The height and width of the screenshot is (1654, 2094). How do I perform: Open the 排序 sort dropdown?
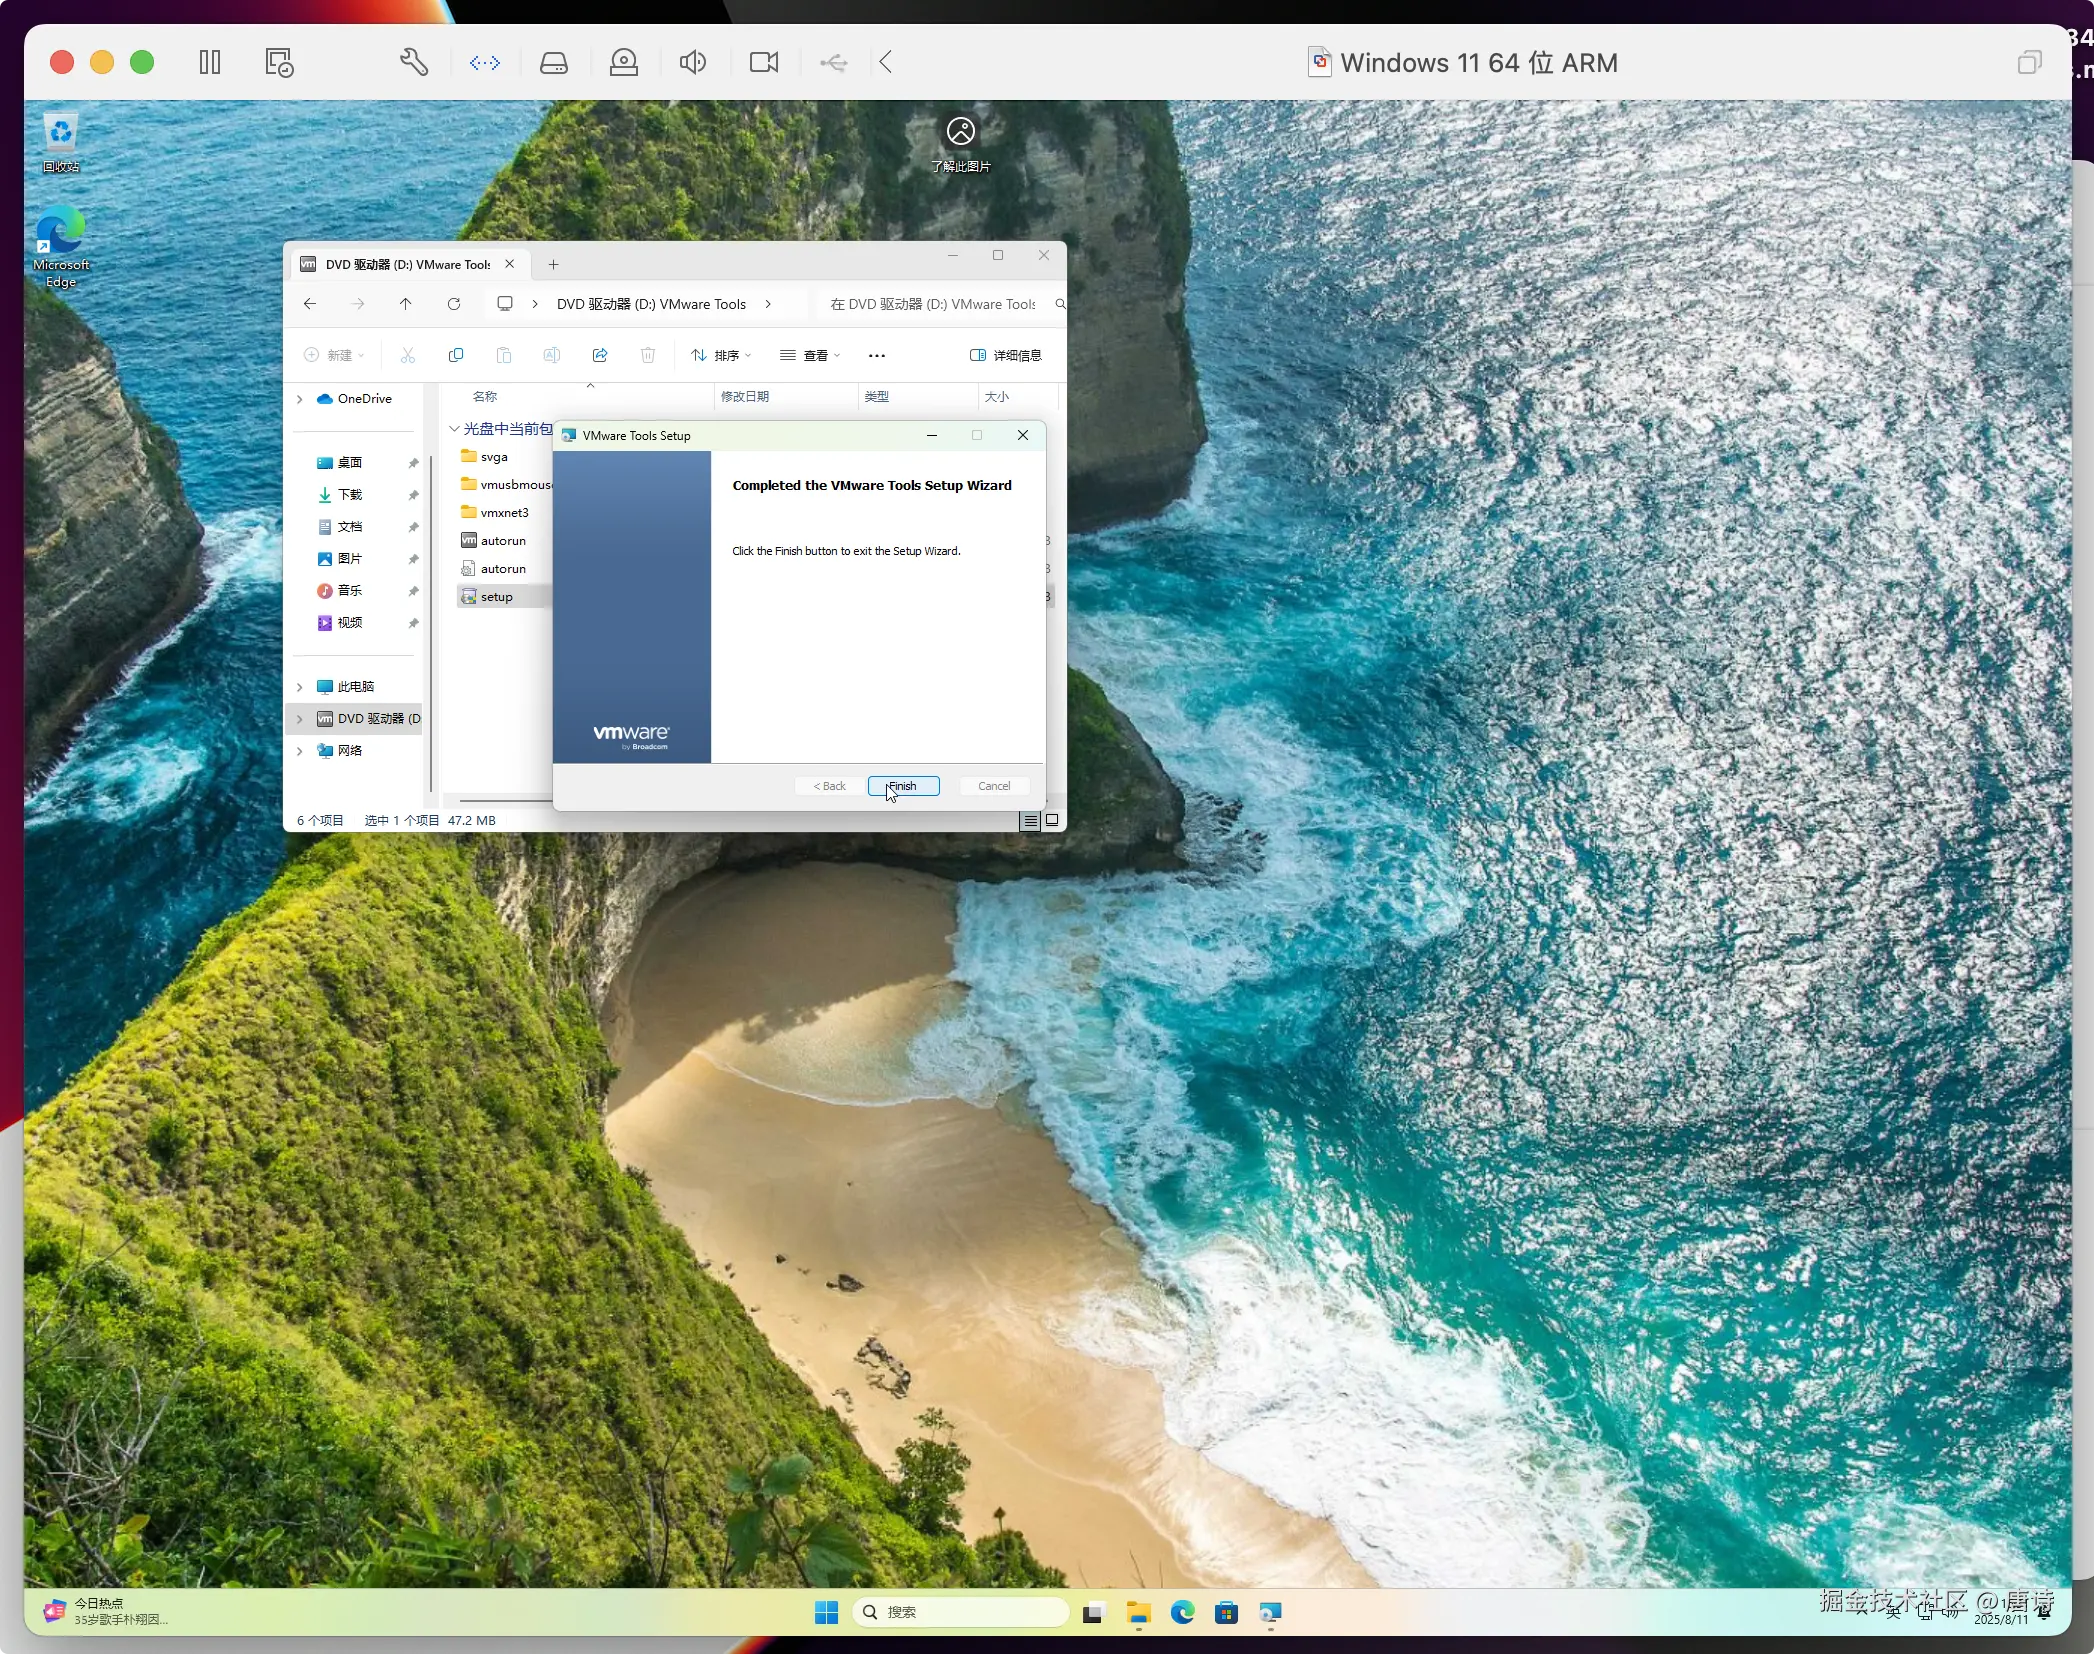(721, 355)
